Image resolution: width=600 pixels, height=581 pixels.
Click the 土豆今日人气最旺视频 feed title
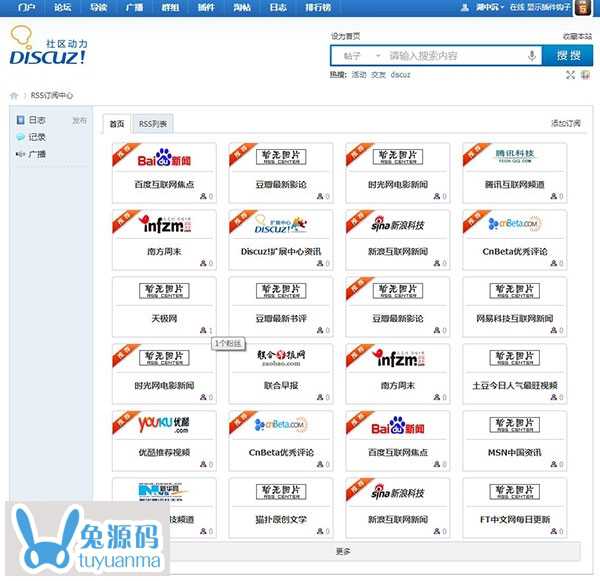click(x=515, y=385)
